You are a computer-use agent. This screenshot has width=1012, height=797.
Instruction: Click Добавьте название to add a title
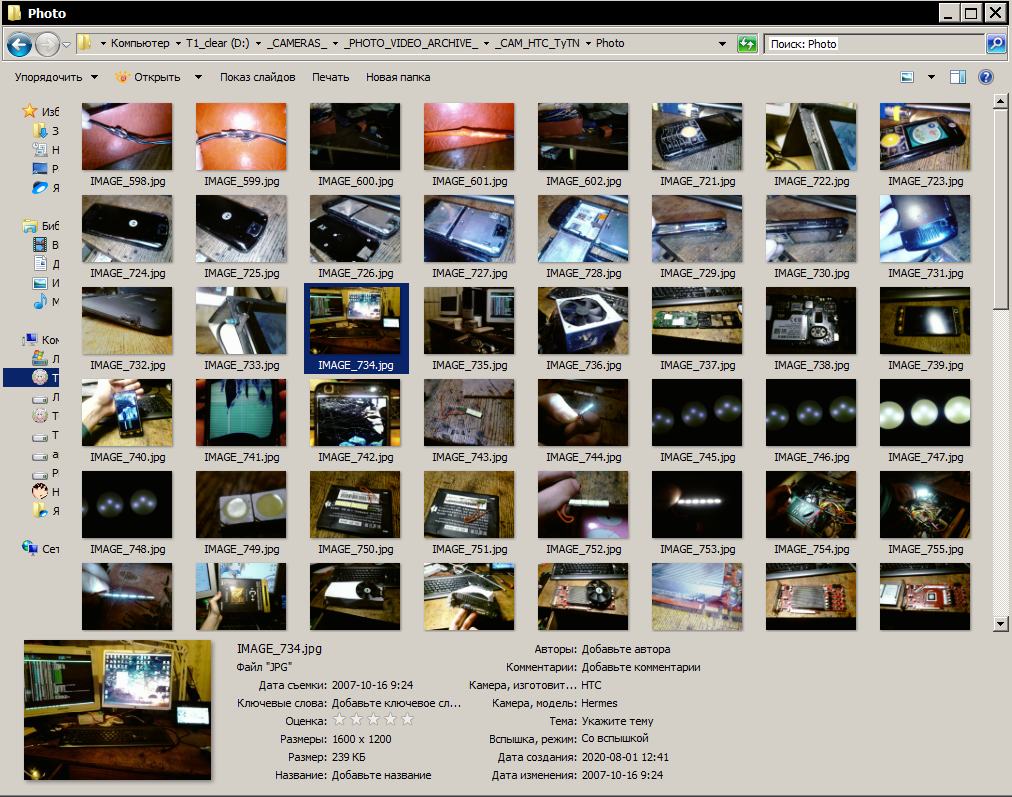pyautogui.click(x=381, y=775)
